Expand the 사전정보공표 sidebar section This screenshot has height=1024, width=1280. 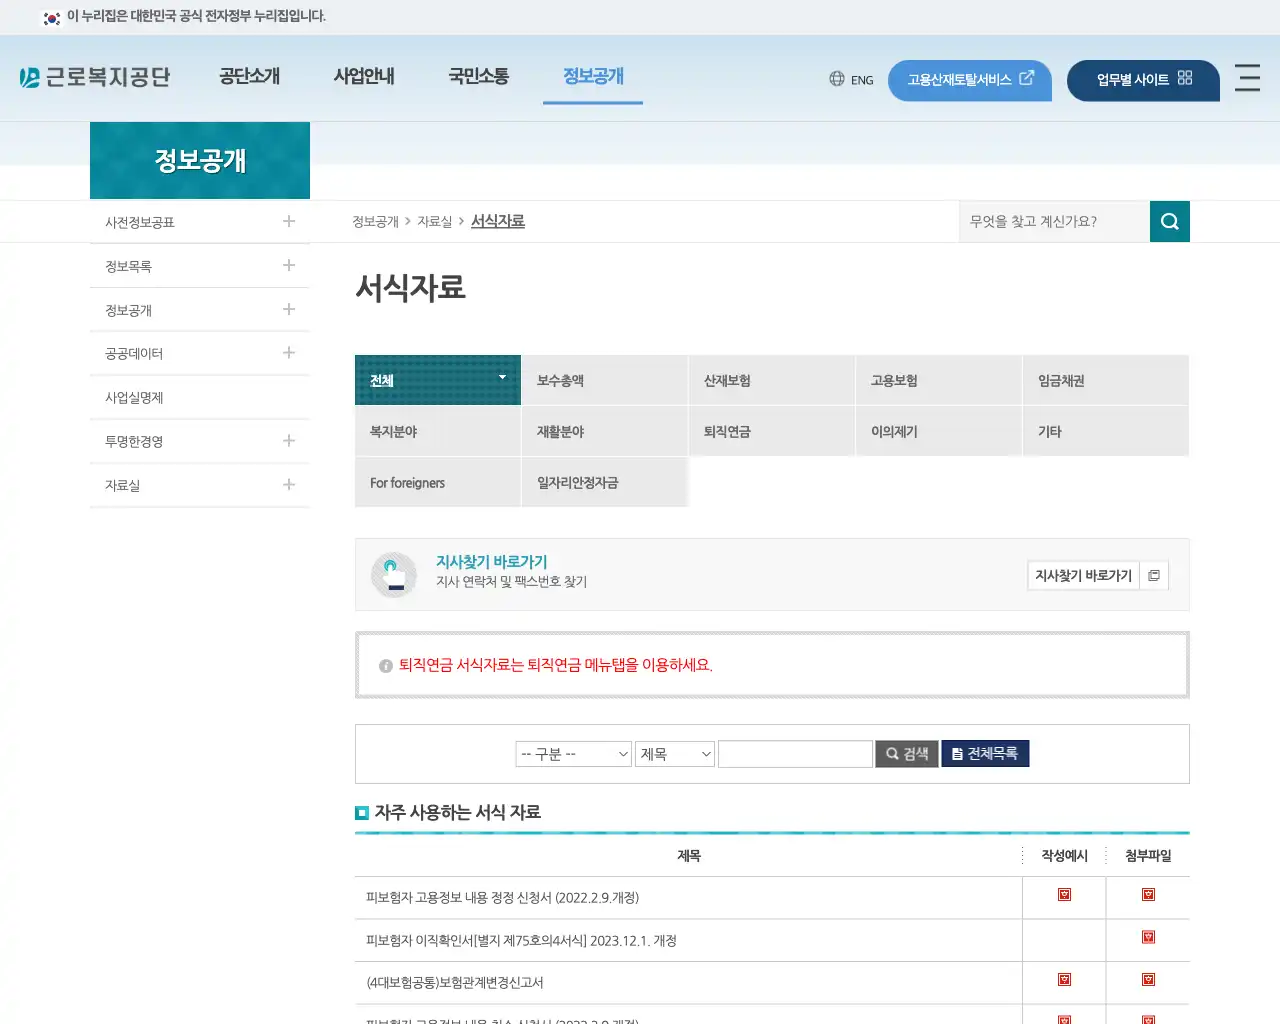tap(288, 221)
